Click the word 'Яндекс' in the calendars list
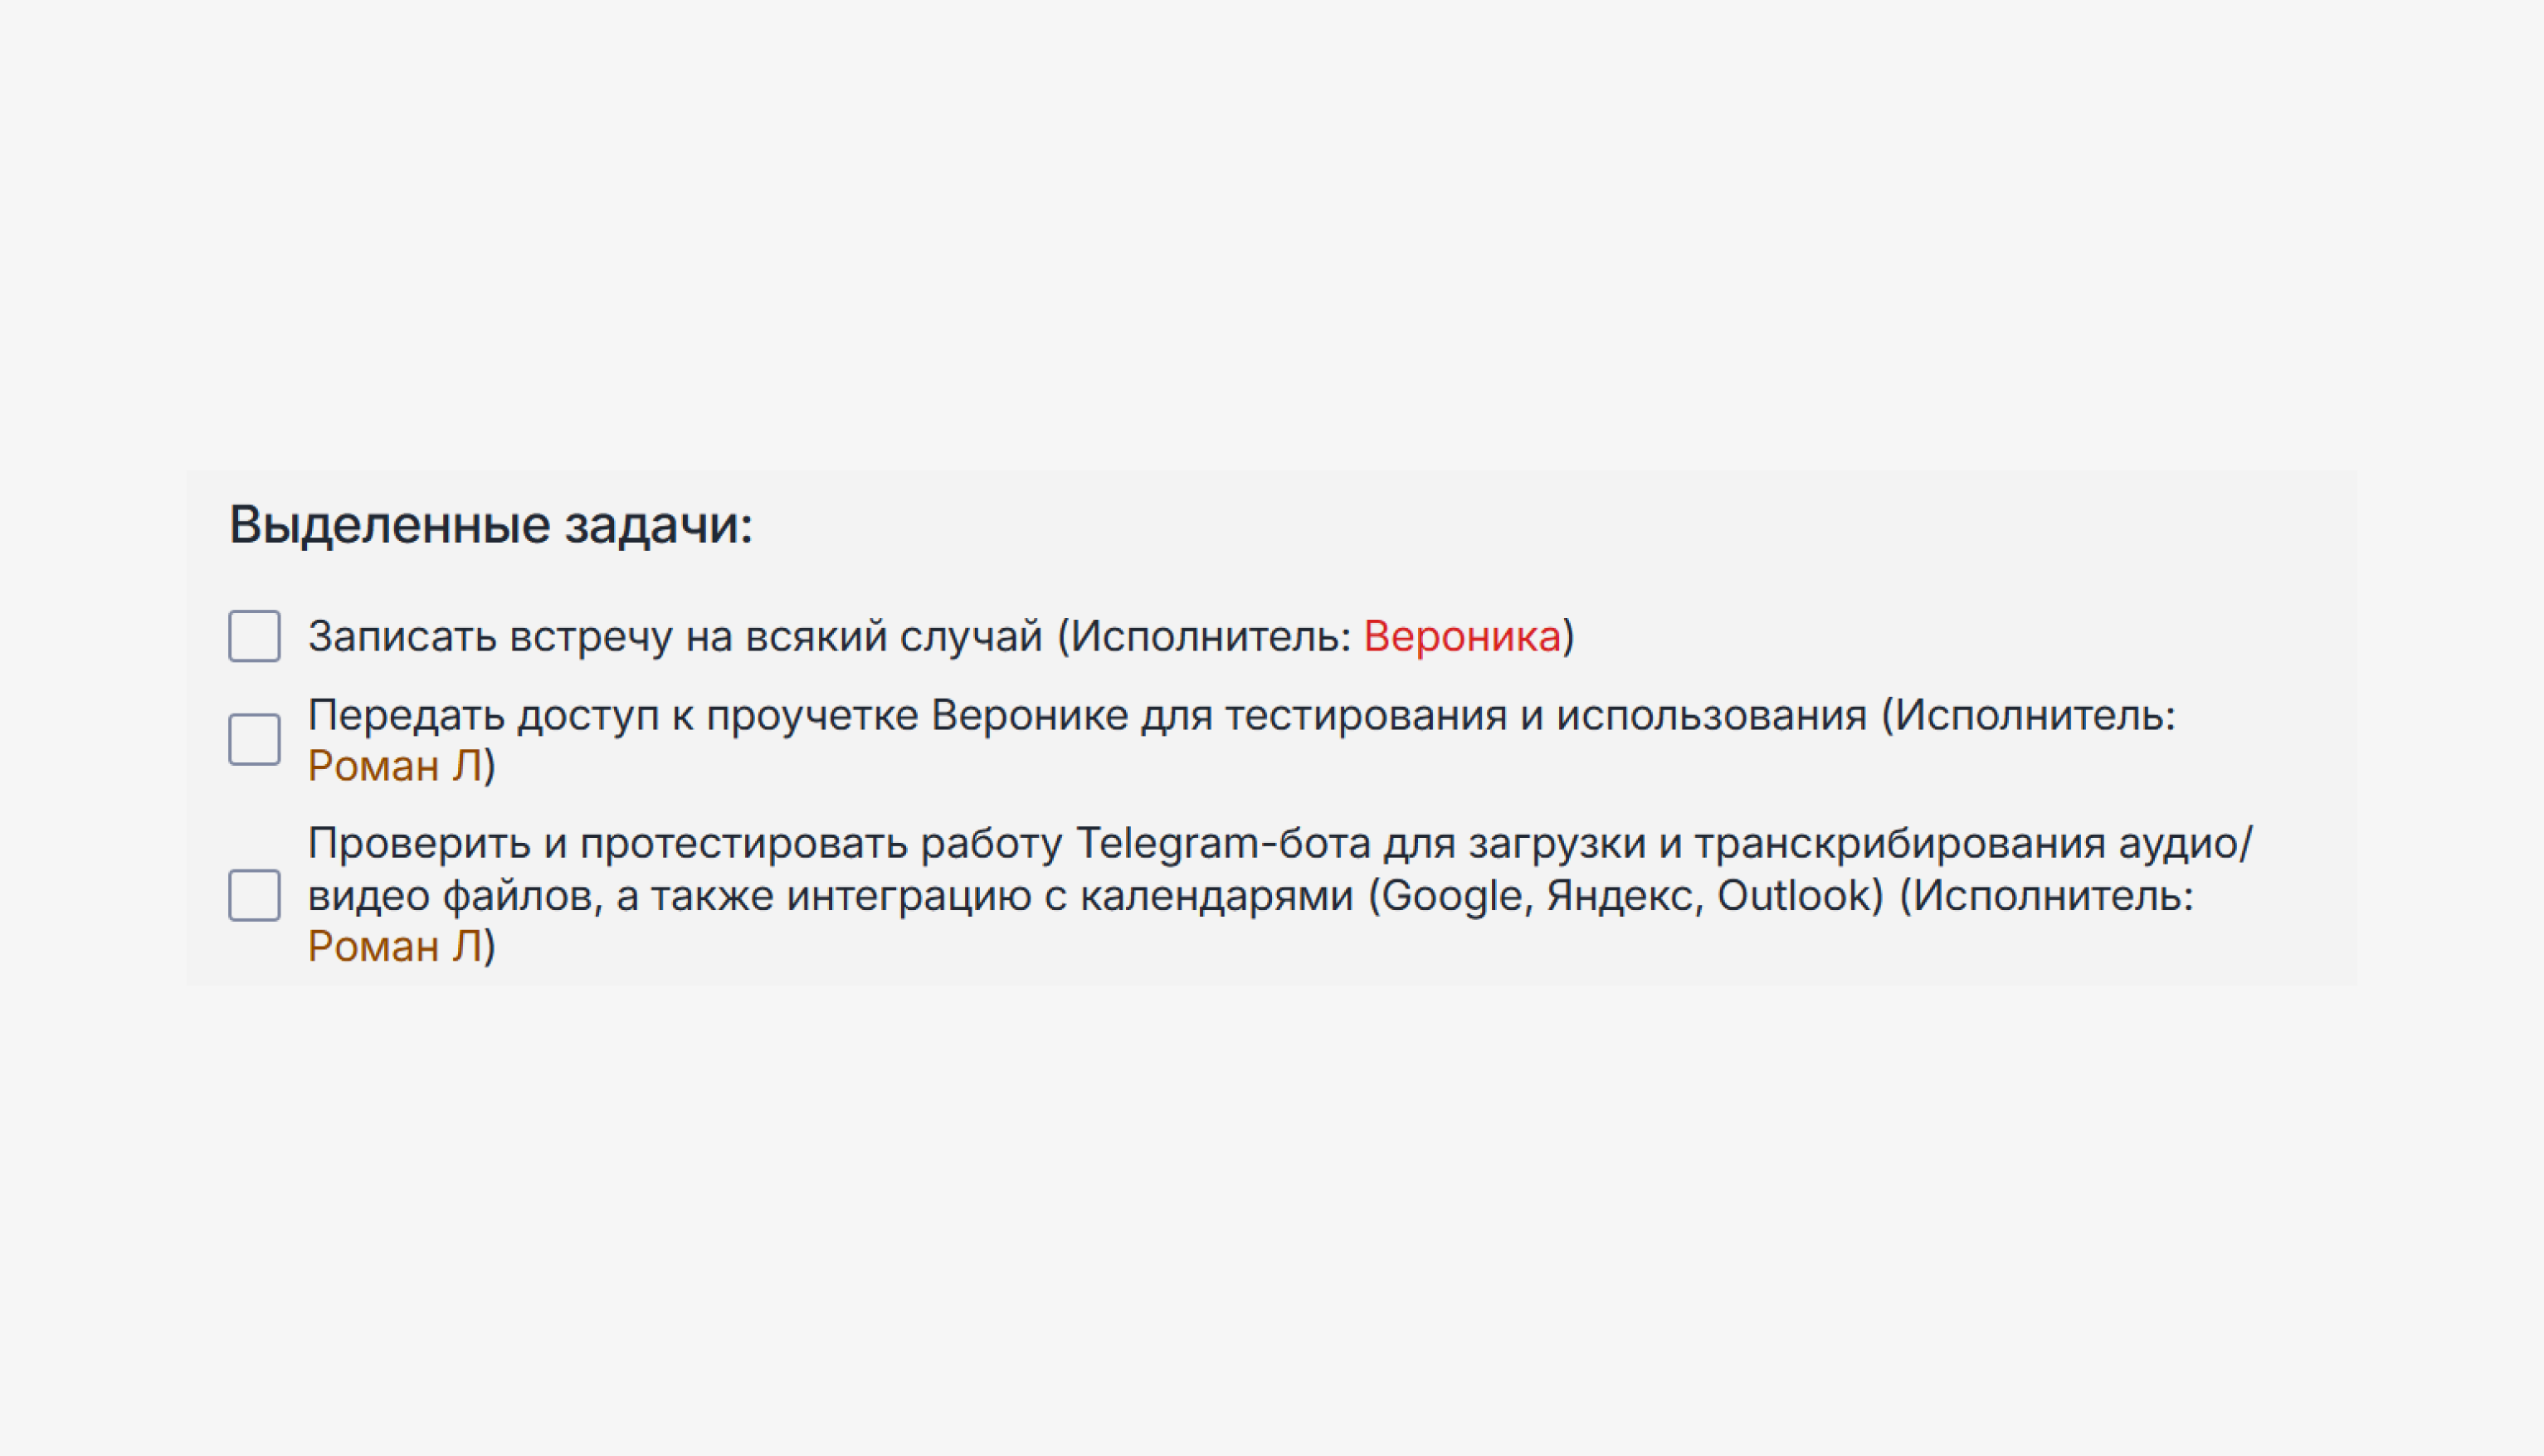 pyautogui.click(x=1624, y=896)
